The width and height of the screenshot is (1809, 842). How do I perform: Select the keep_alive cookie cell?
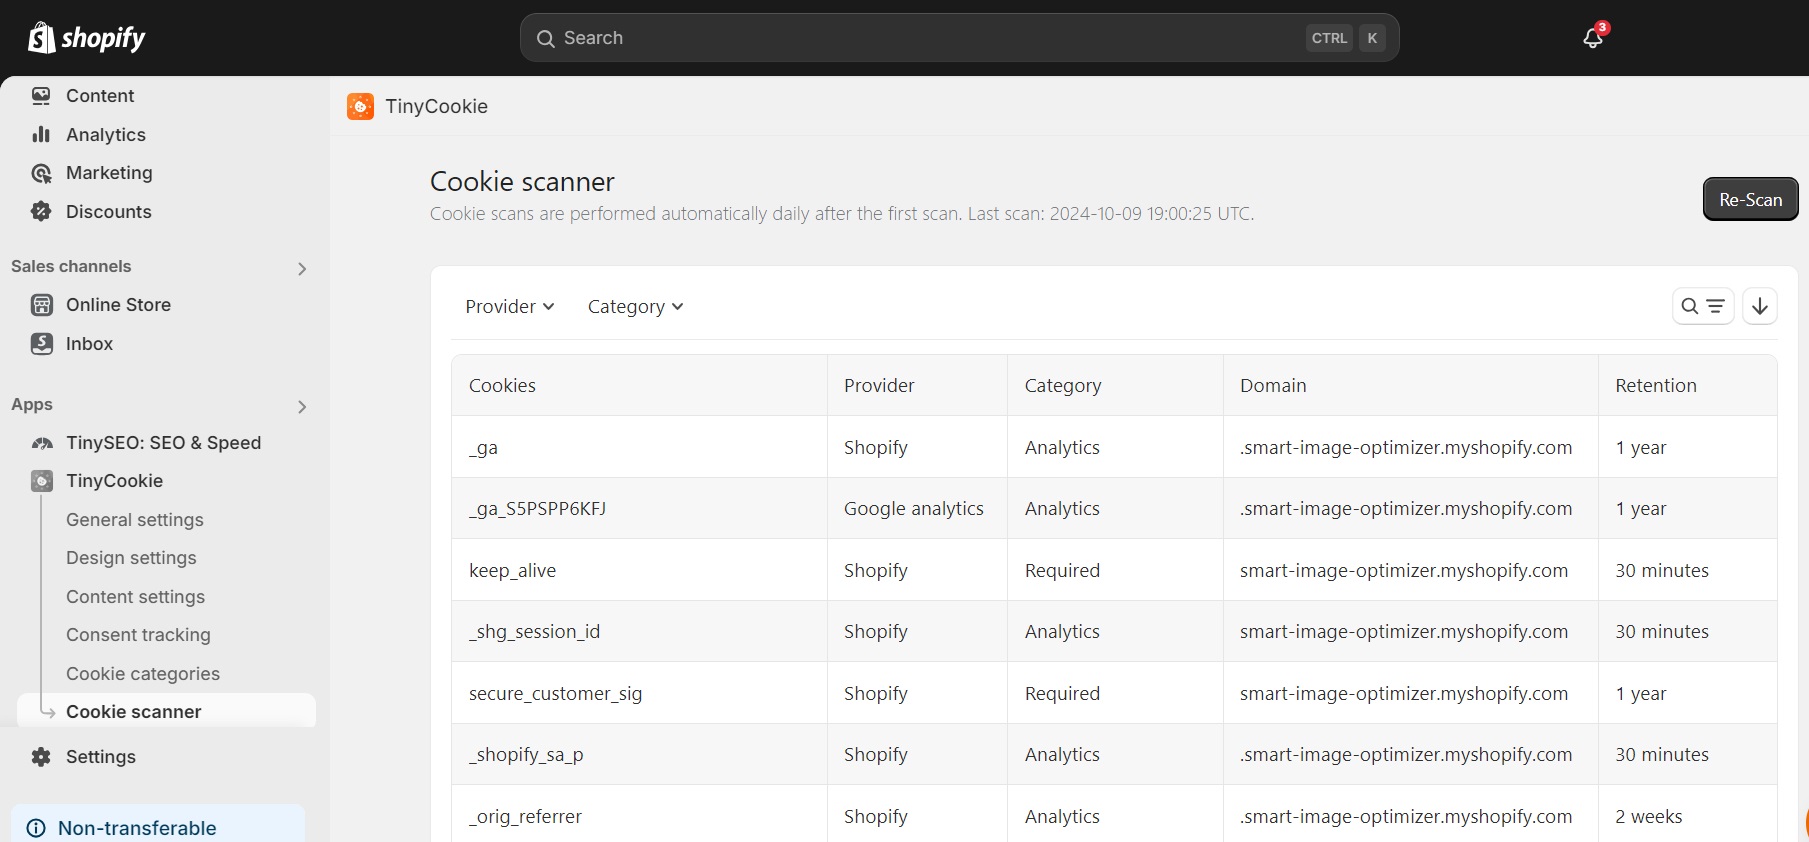[639, 570]
